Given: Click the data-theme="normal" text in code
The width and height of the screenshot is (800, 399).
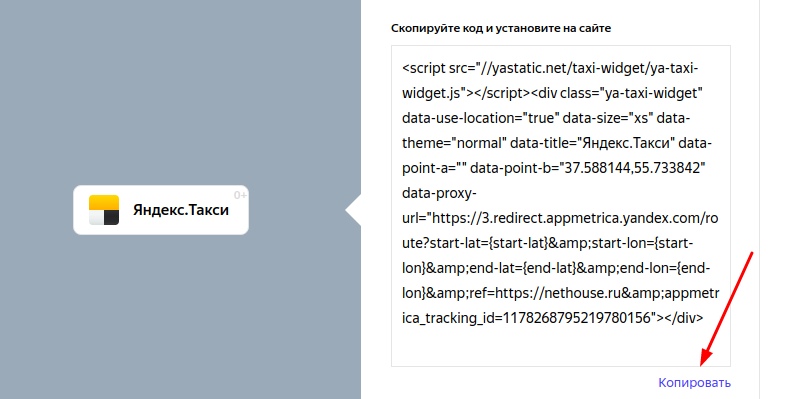Looking at the screenshot, I should (x=455, y=143).
